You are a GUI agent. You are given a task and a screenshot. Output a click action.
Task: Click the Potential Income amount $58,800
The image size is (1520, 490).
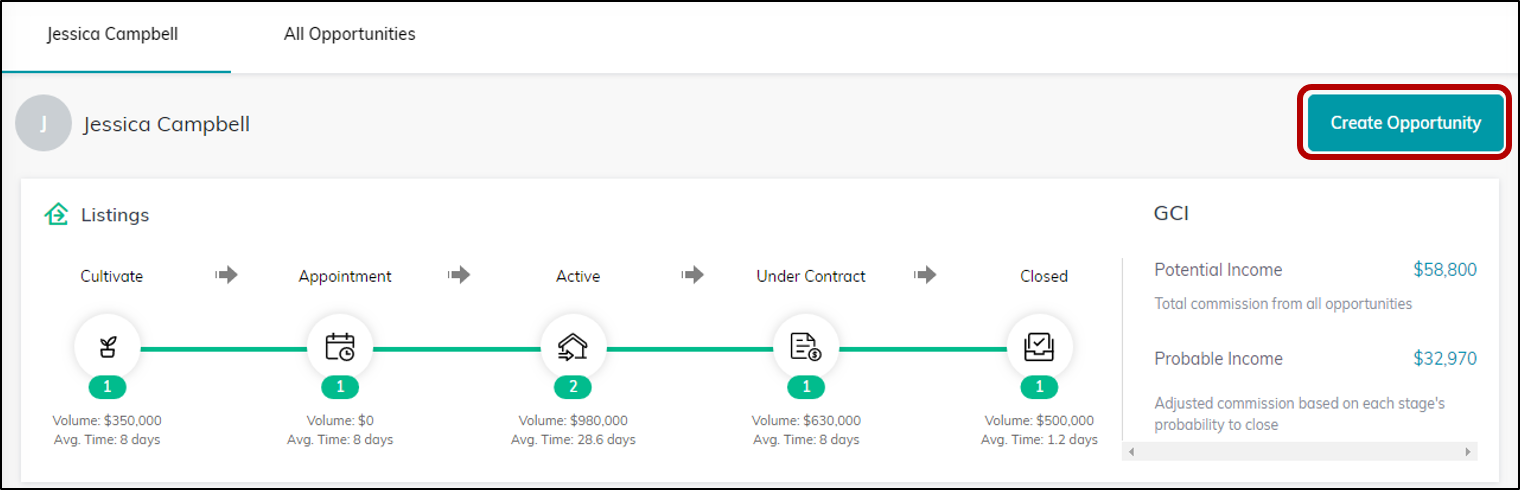1445,270
